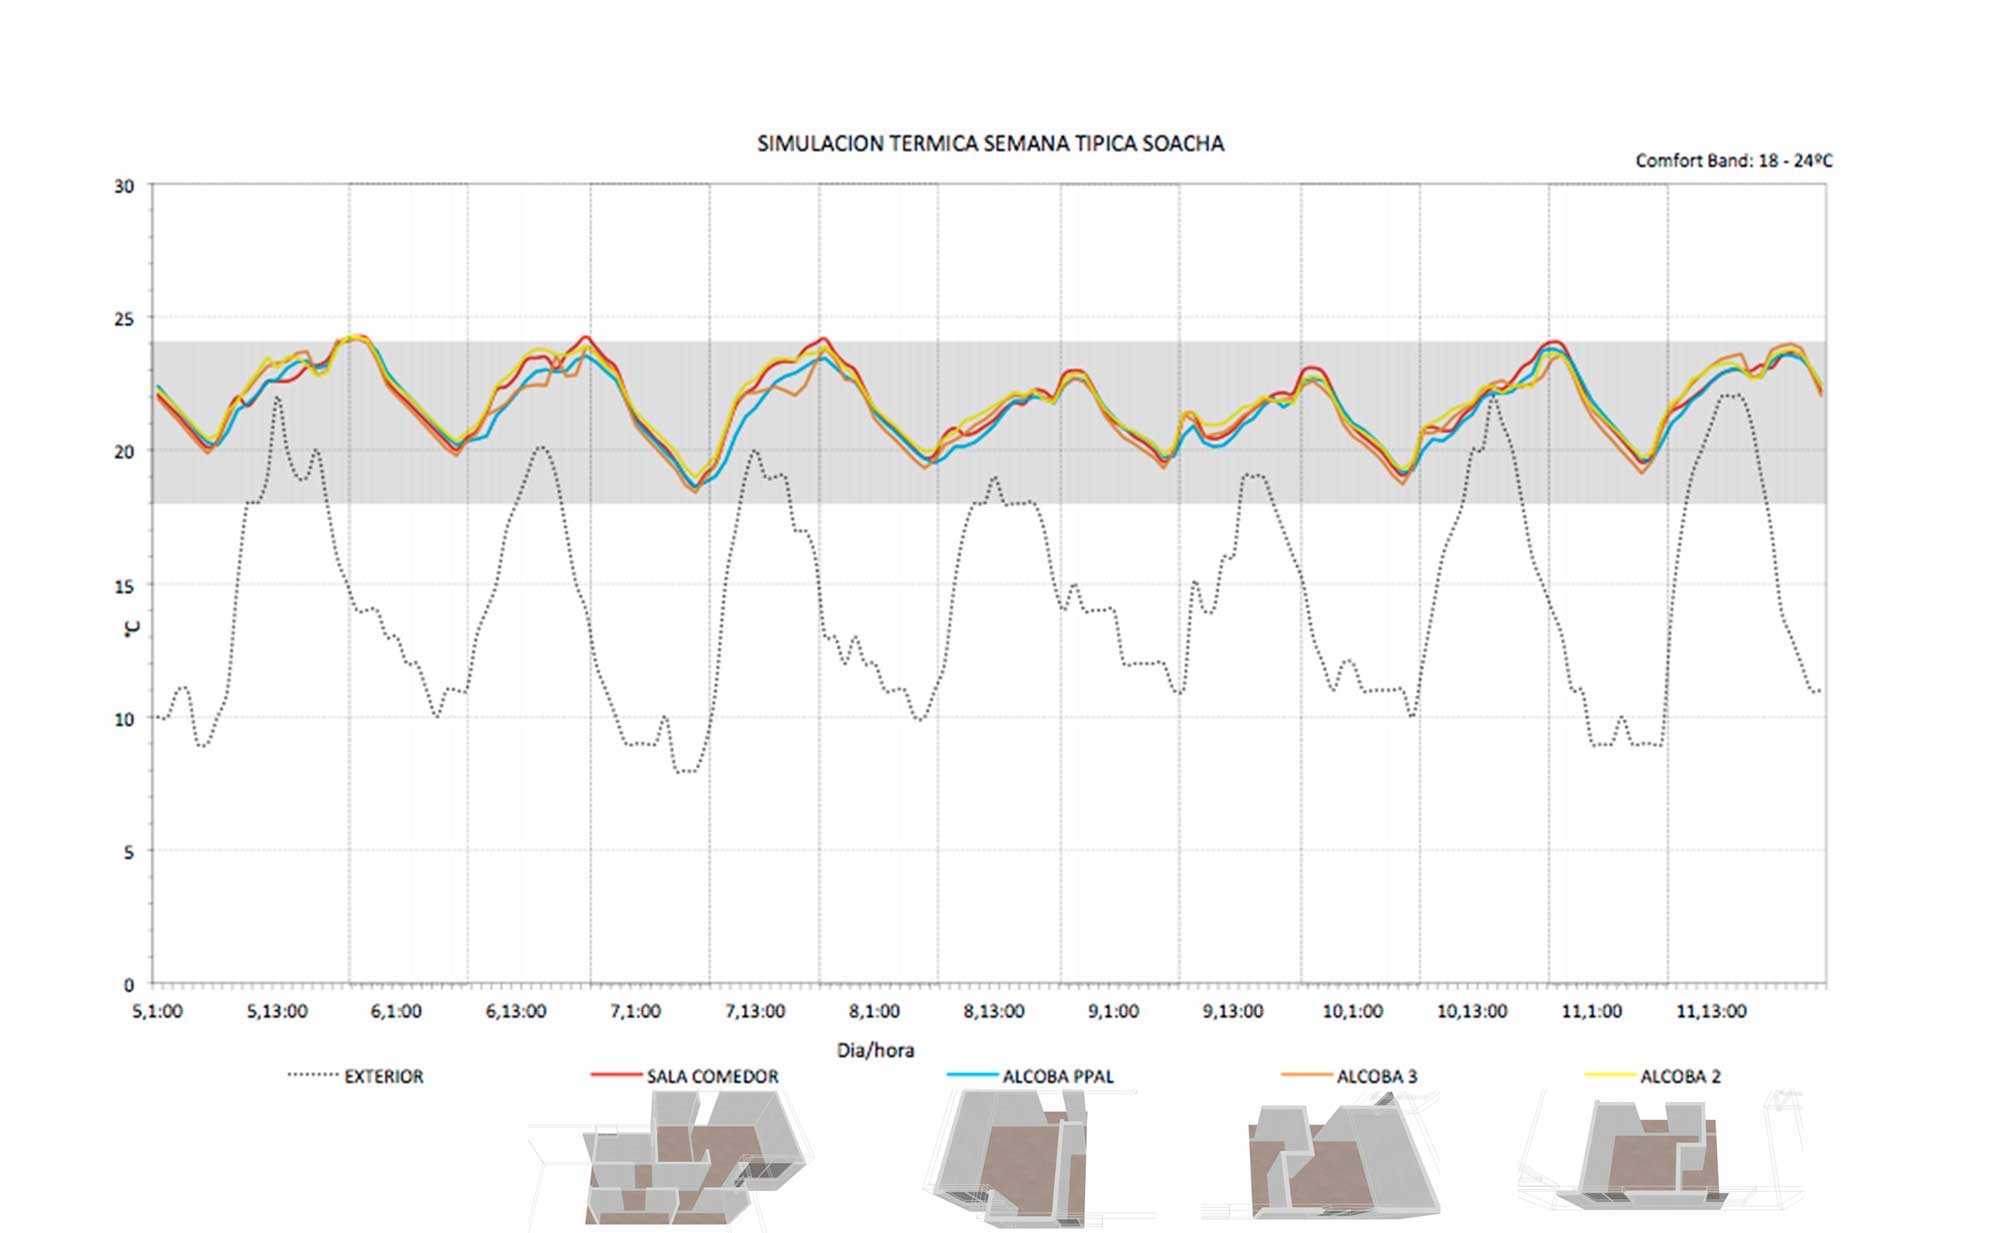Image resolution: width=2000 pixels, height=1233 pixels.
Task: Click the 7,1:00 x-axis tick label
Action: click(x=635, y=1011)
